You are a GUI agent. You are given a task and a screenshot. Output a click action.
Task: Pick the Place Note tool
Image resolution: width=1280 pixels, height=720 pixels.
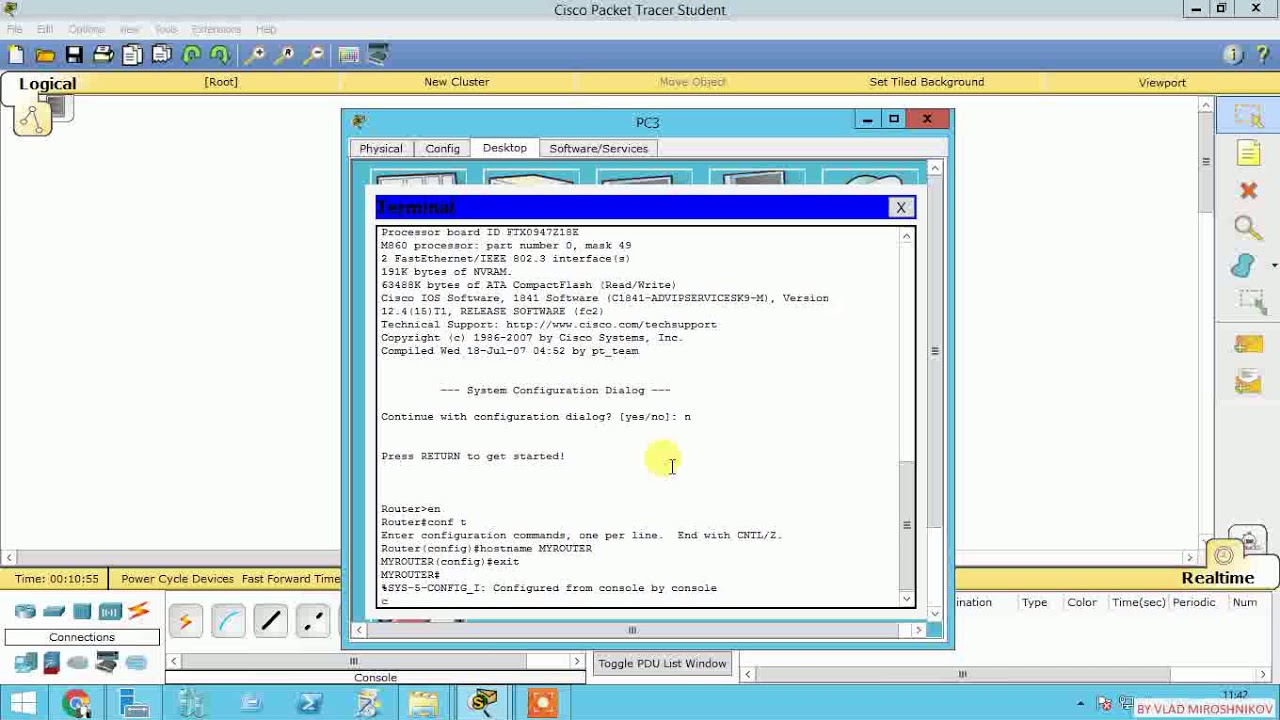[1248, 153]
